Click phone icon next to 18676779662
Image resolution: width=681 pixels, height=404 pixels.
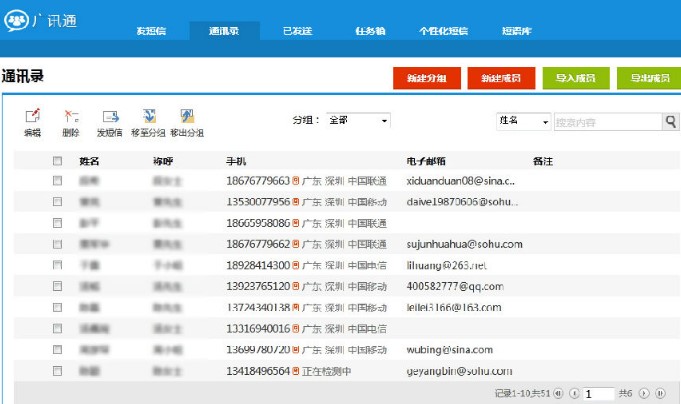point(295,244)
